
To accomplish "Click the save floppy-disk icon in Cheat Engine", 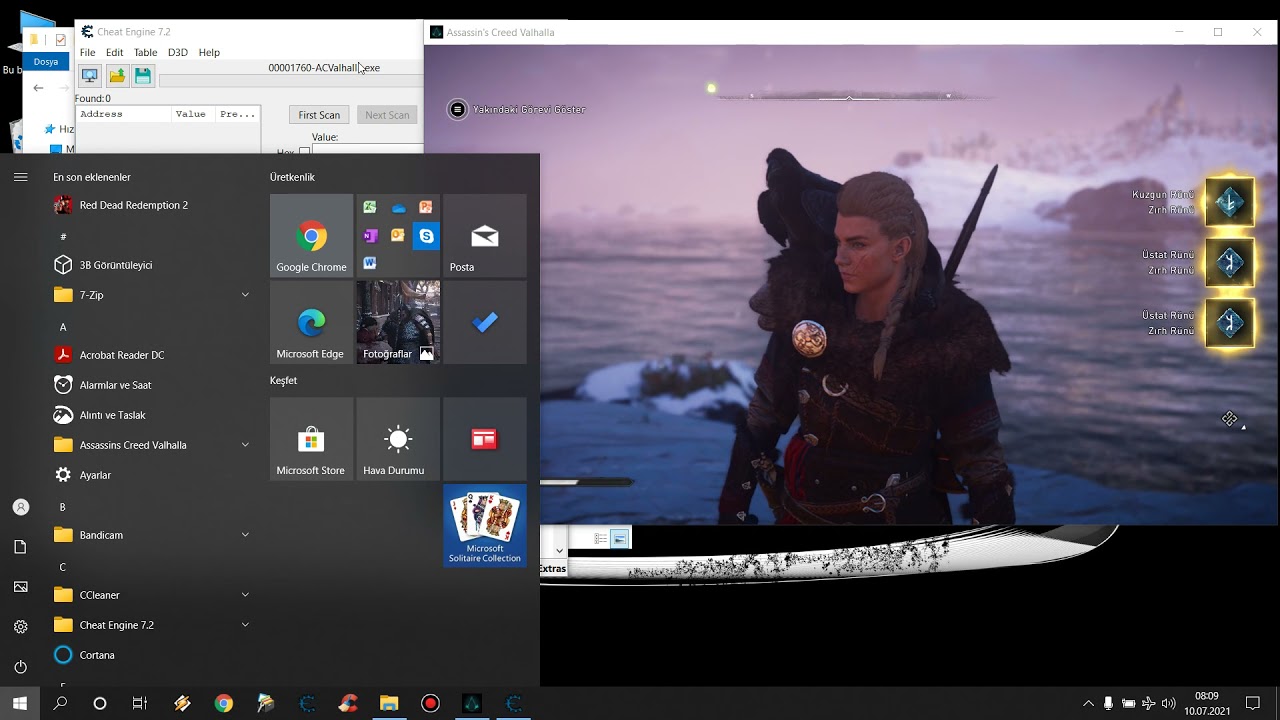I will (x=143, y=76).
